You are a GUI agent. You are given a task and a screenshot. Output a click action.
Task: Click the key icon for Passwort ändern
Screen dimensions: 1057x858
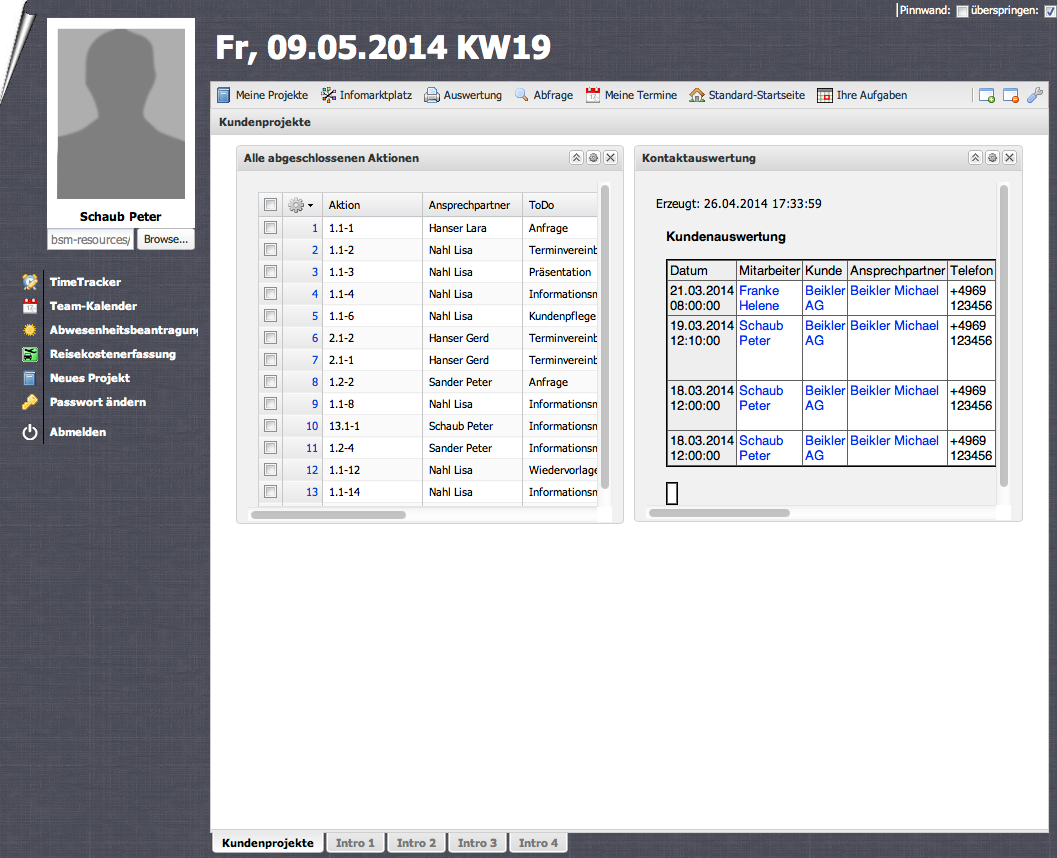pyautogui.click(x=30, y=402)
